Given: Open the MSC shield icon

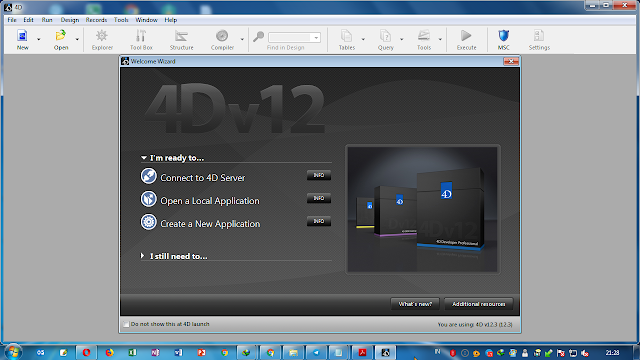Looking at the screenshot, I should click(x=504, y=36).
